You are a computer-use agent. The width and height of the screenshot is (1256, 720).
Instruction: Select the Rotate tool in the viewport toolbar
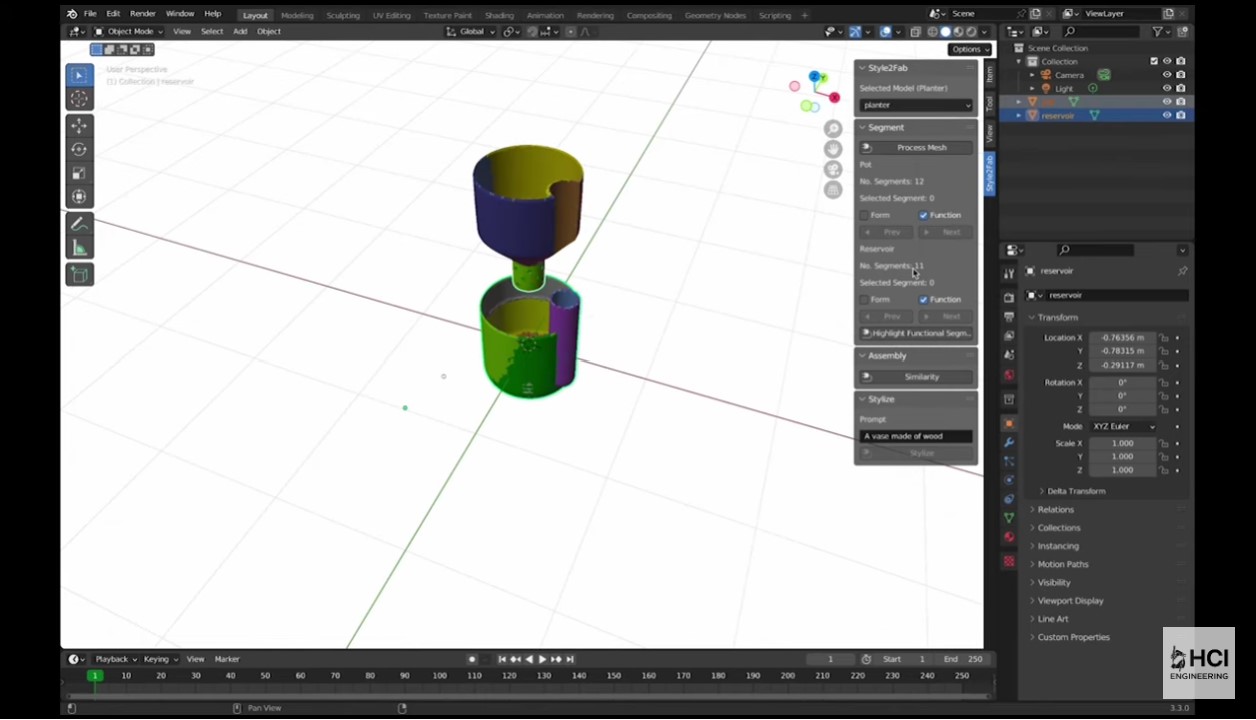(79, 150)
